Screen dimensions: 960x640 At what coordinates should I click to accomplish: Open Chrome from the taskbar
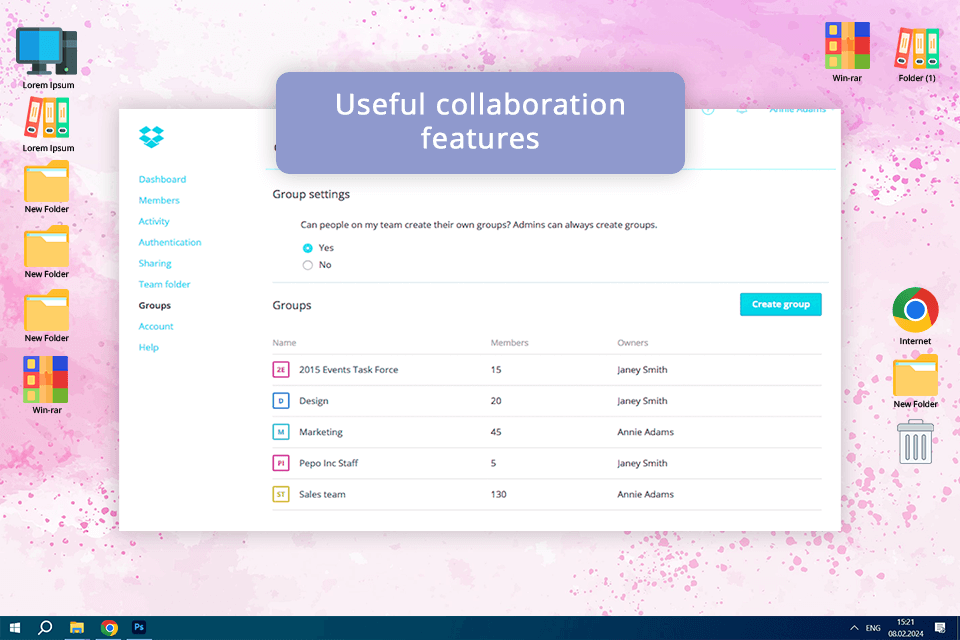point(109,628)
